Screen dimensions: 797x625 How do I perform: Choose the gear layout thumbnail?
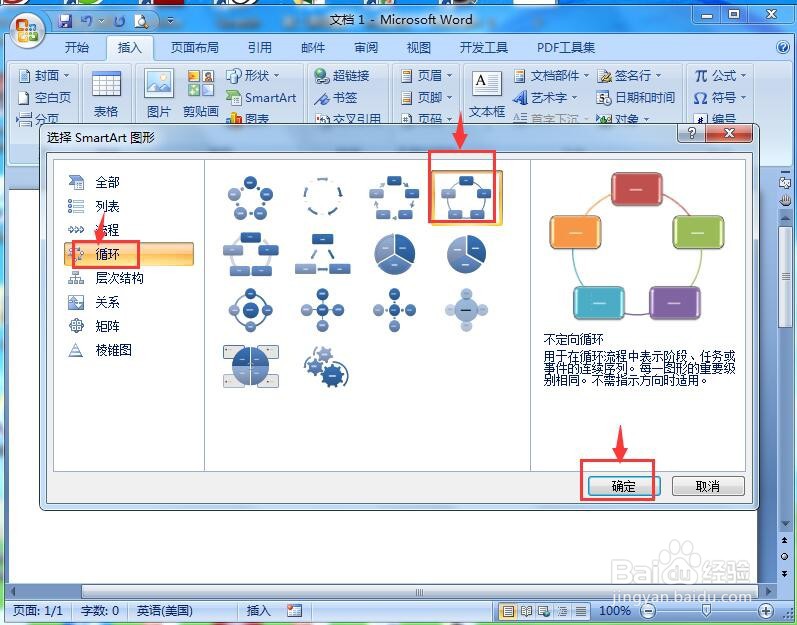326,366
